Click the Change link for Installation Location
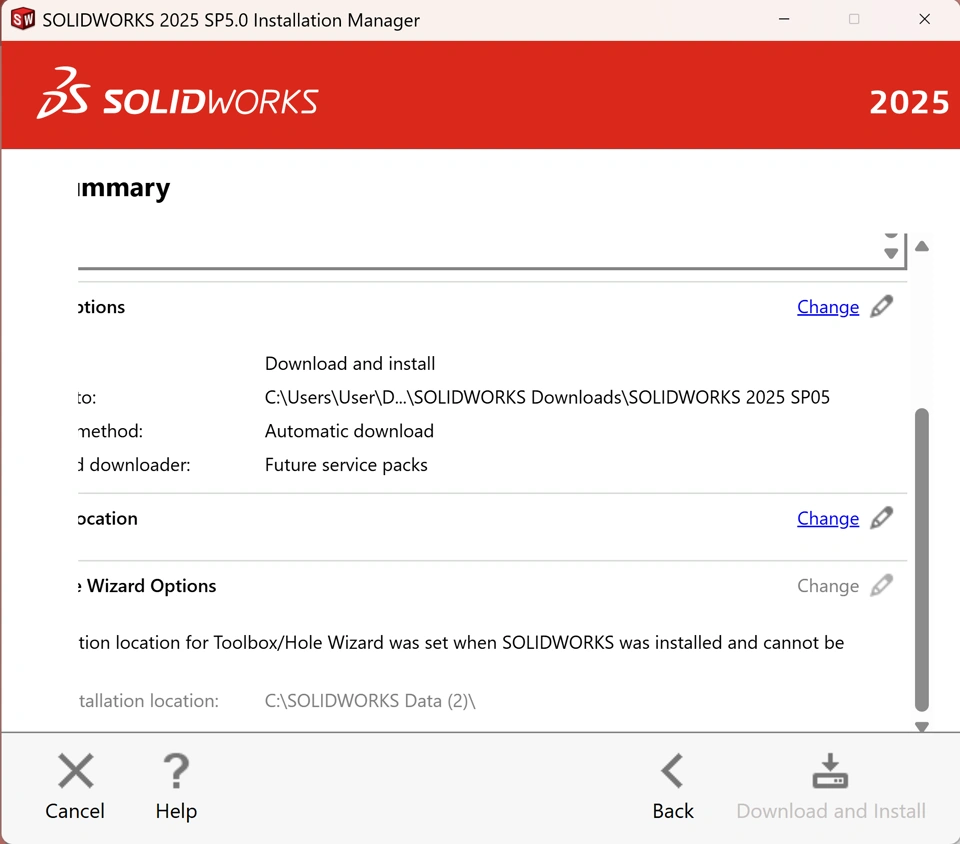The width and height of the screenshot is (960, 844). tap(827, 518)
